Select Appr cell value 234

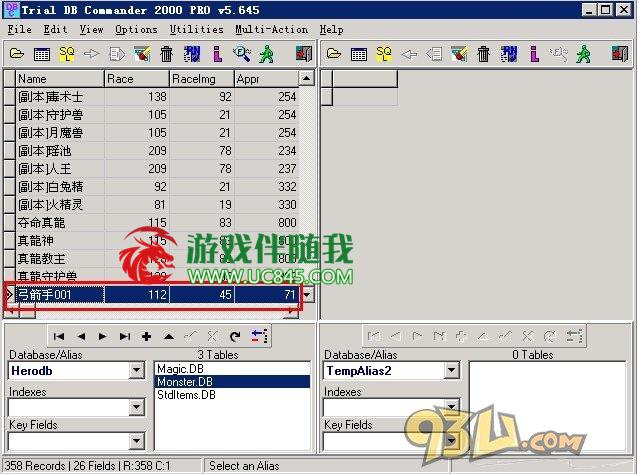(x=266, y=151)
